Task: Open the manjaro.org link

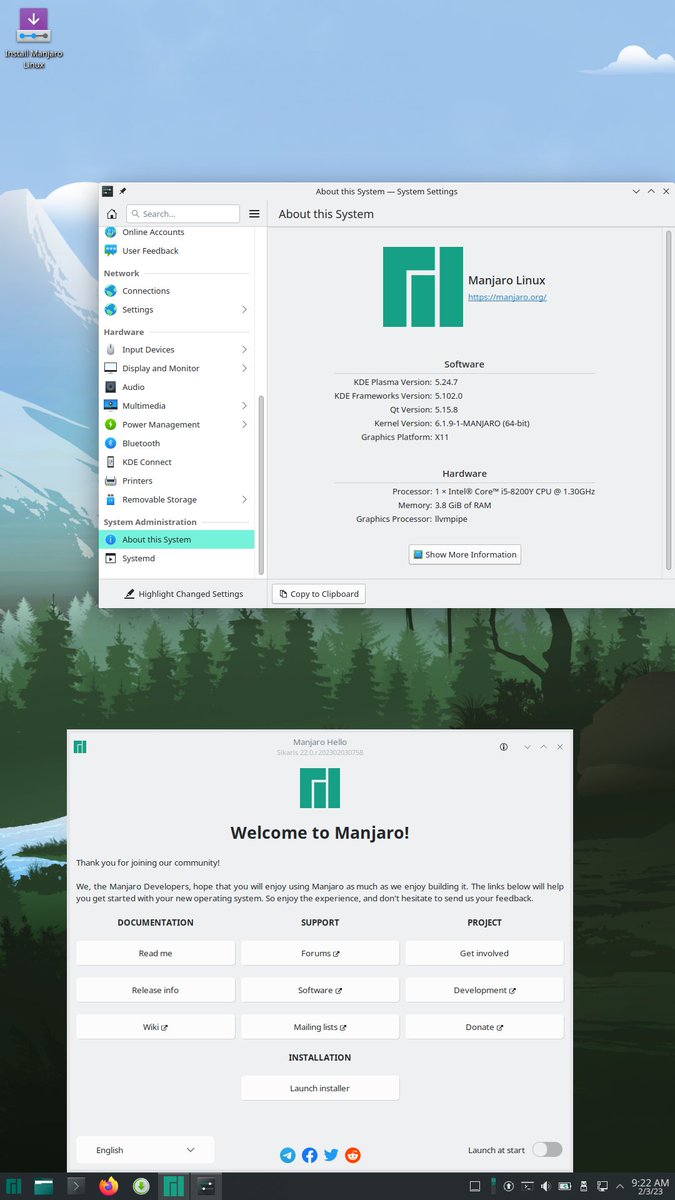Action: pyautogui.click(x=507, y=297)
